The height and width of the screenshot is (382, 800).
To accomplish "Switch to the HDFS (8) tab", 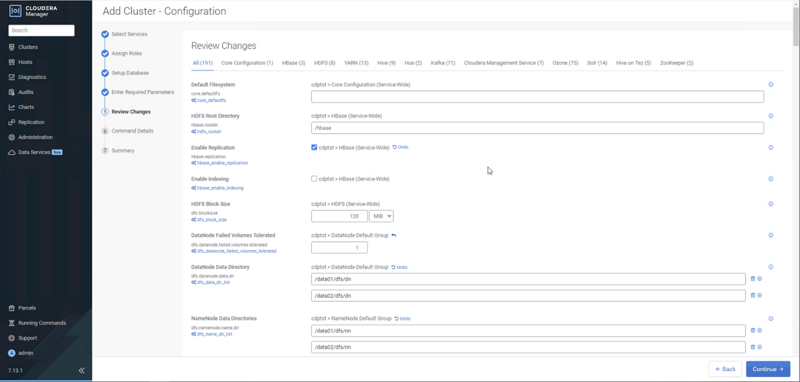I will (324, 63).
